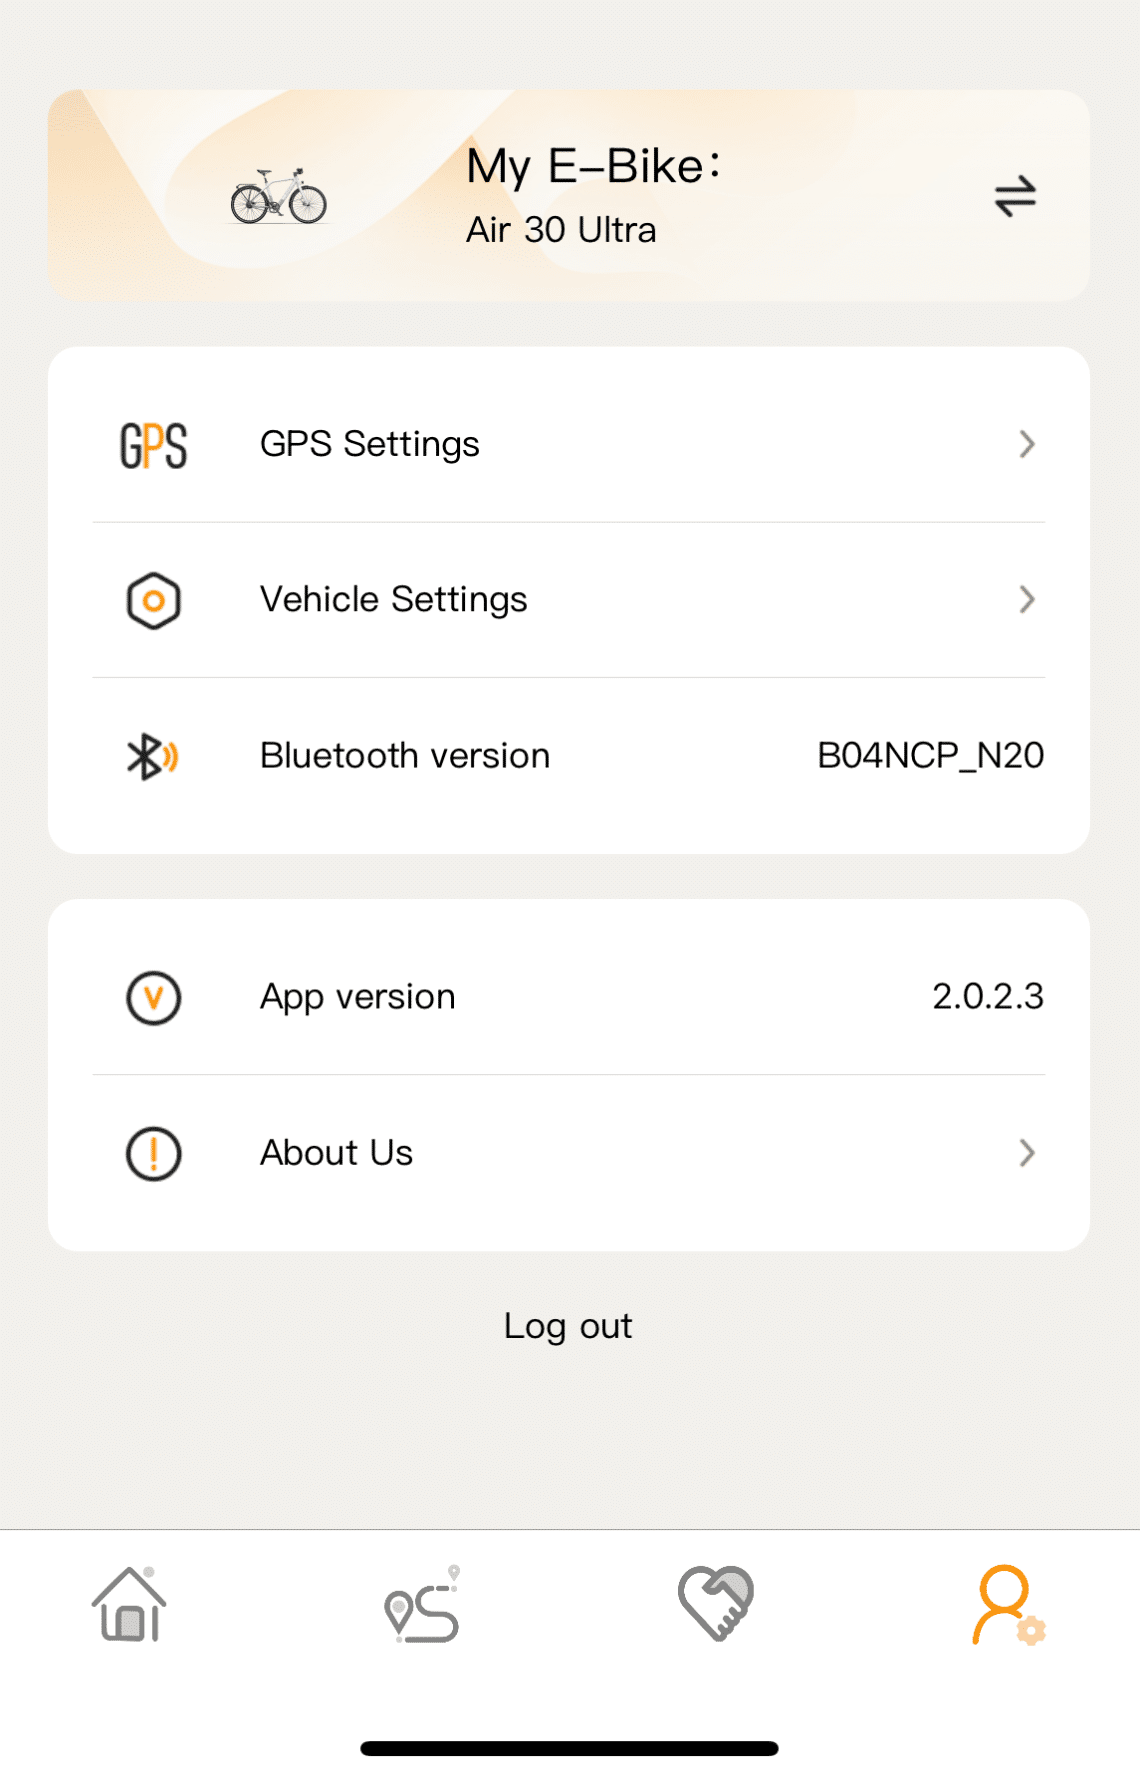Tap the exclamation About Us icon
The image size is (1140, 1774).
coord(153,1153)
